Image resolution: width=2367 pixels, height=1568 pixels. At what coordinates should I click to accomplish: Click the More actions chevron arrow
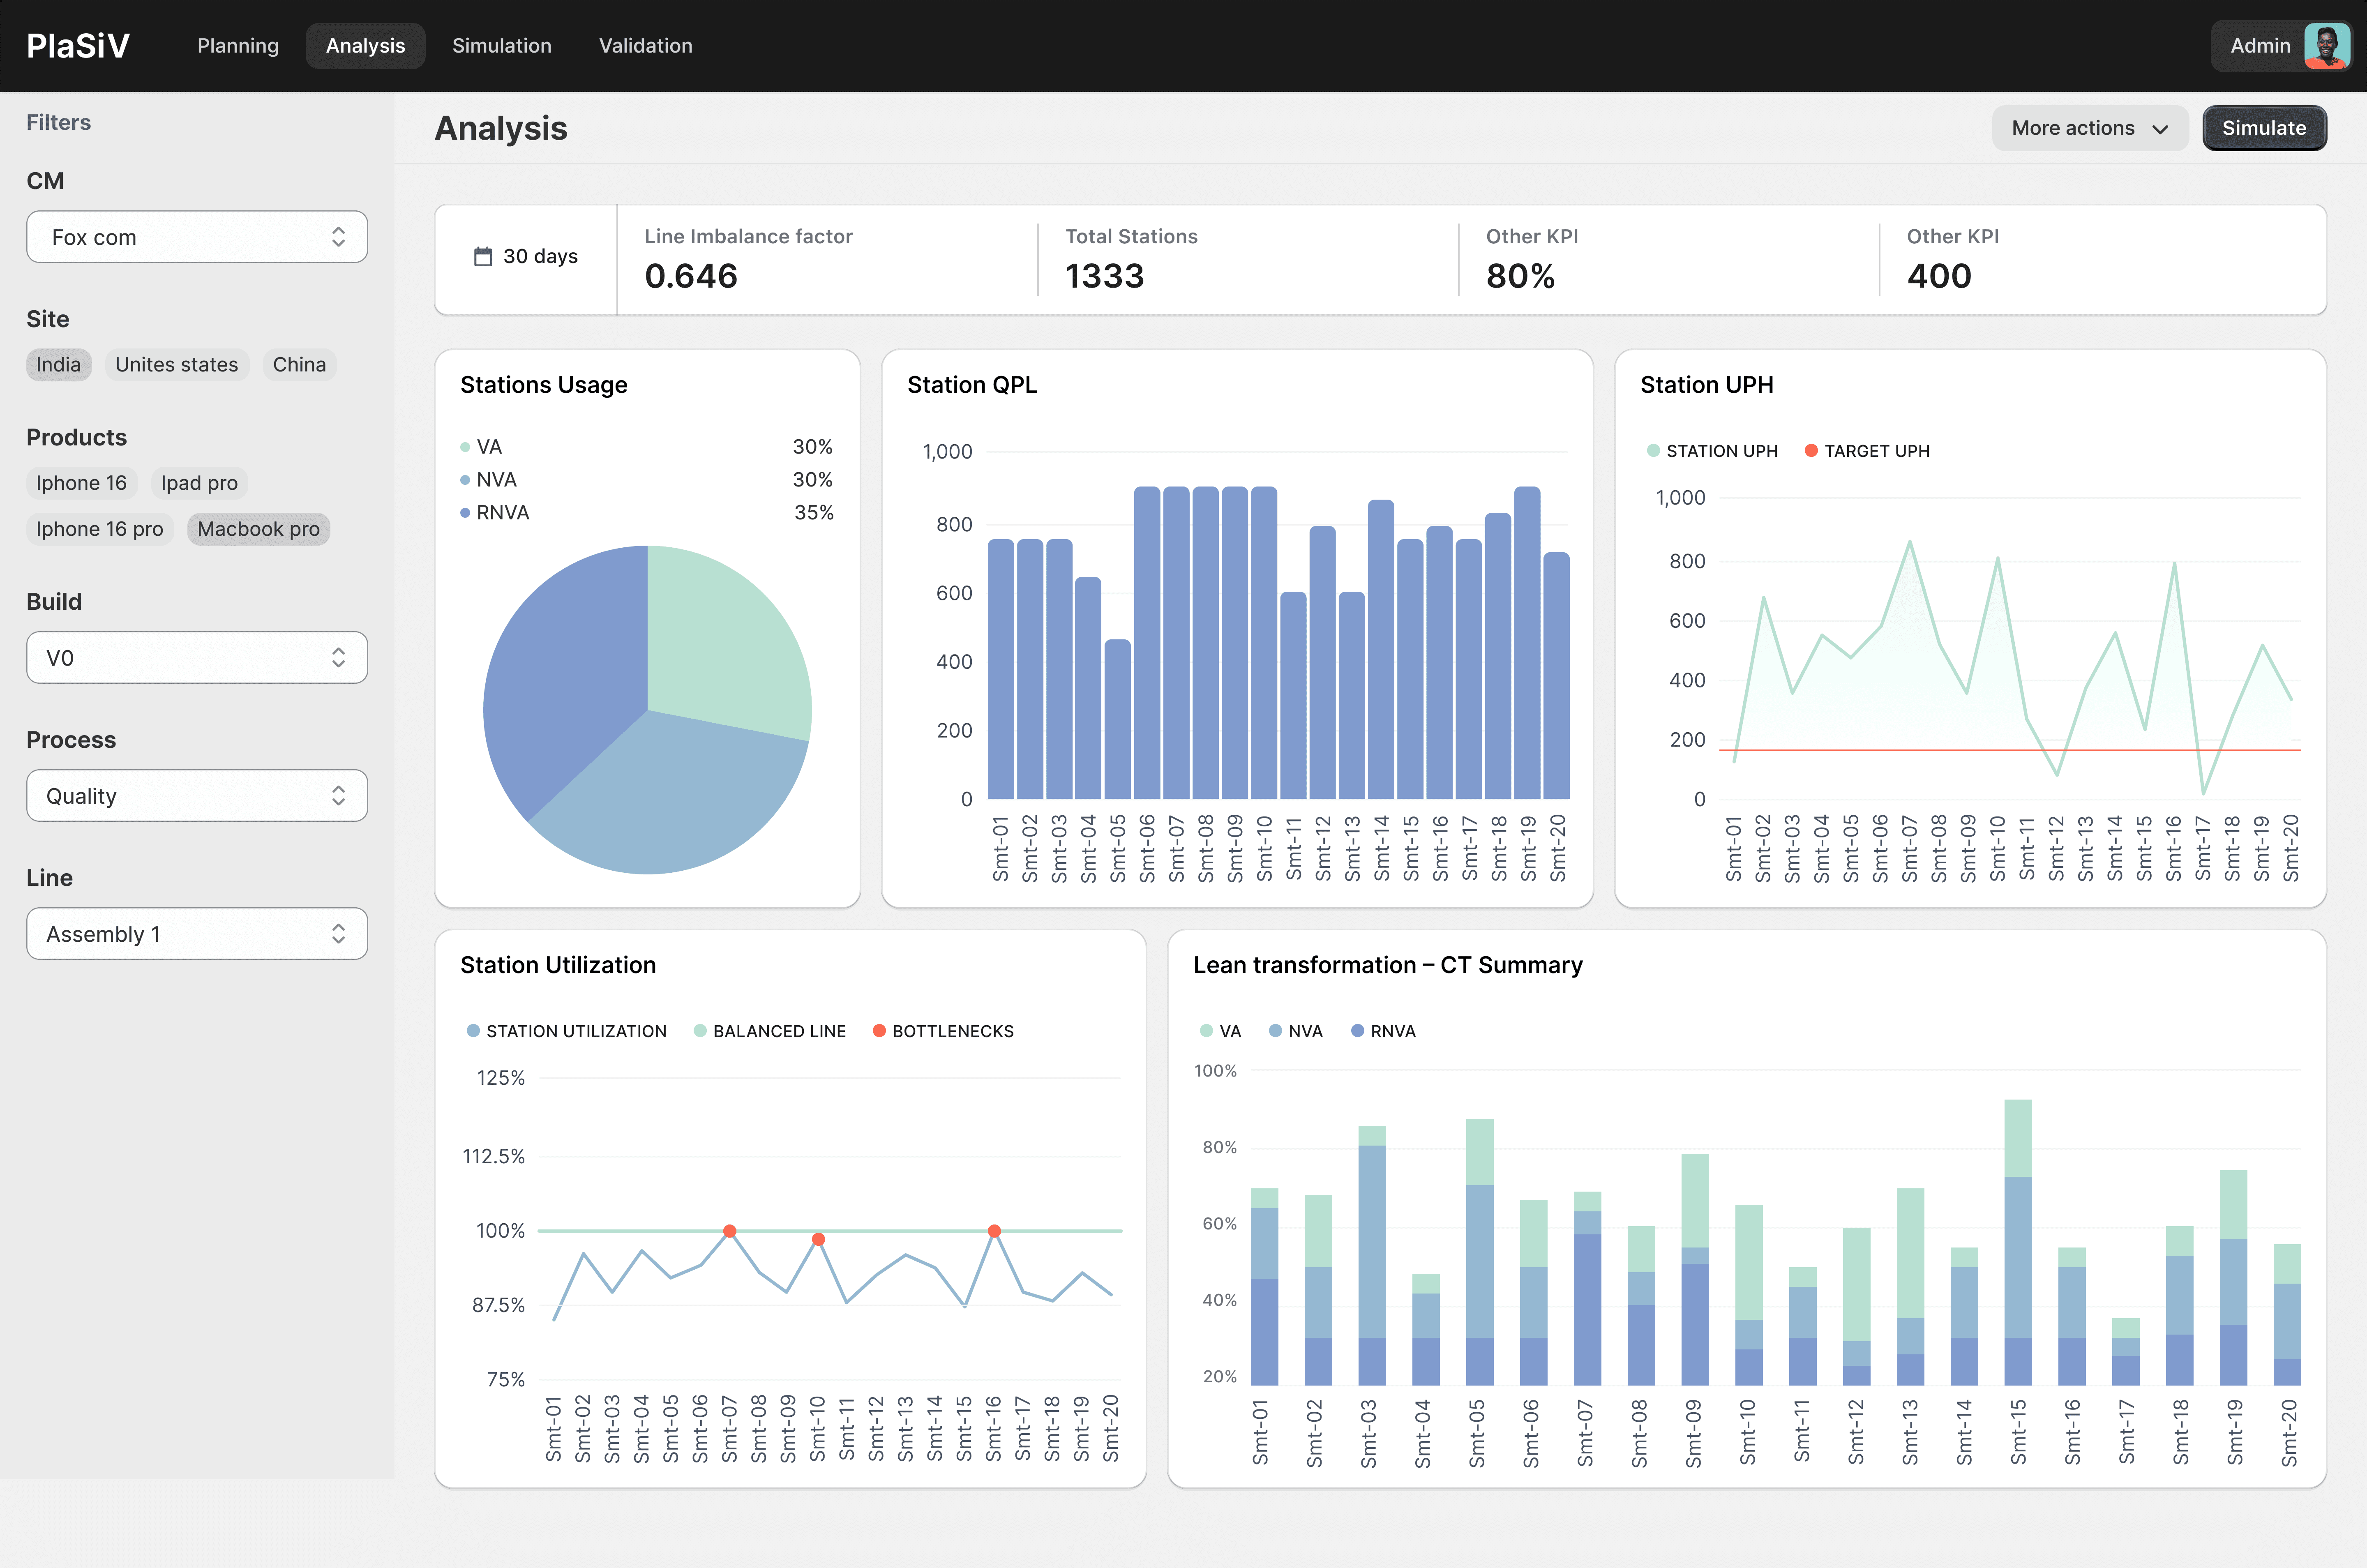click(2160, 129)
